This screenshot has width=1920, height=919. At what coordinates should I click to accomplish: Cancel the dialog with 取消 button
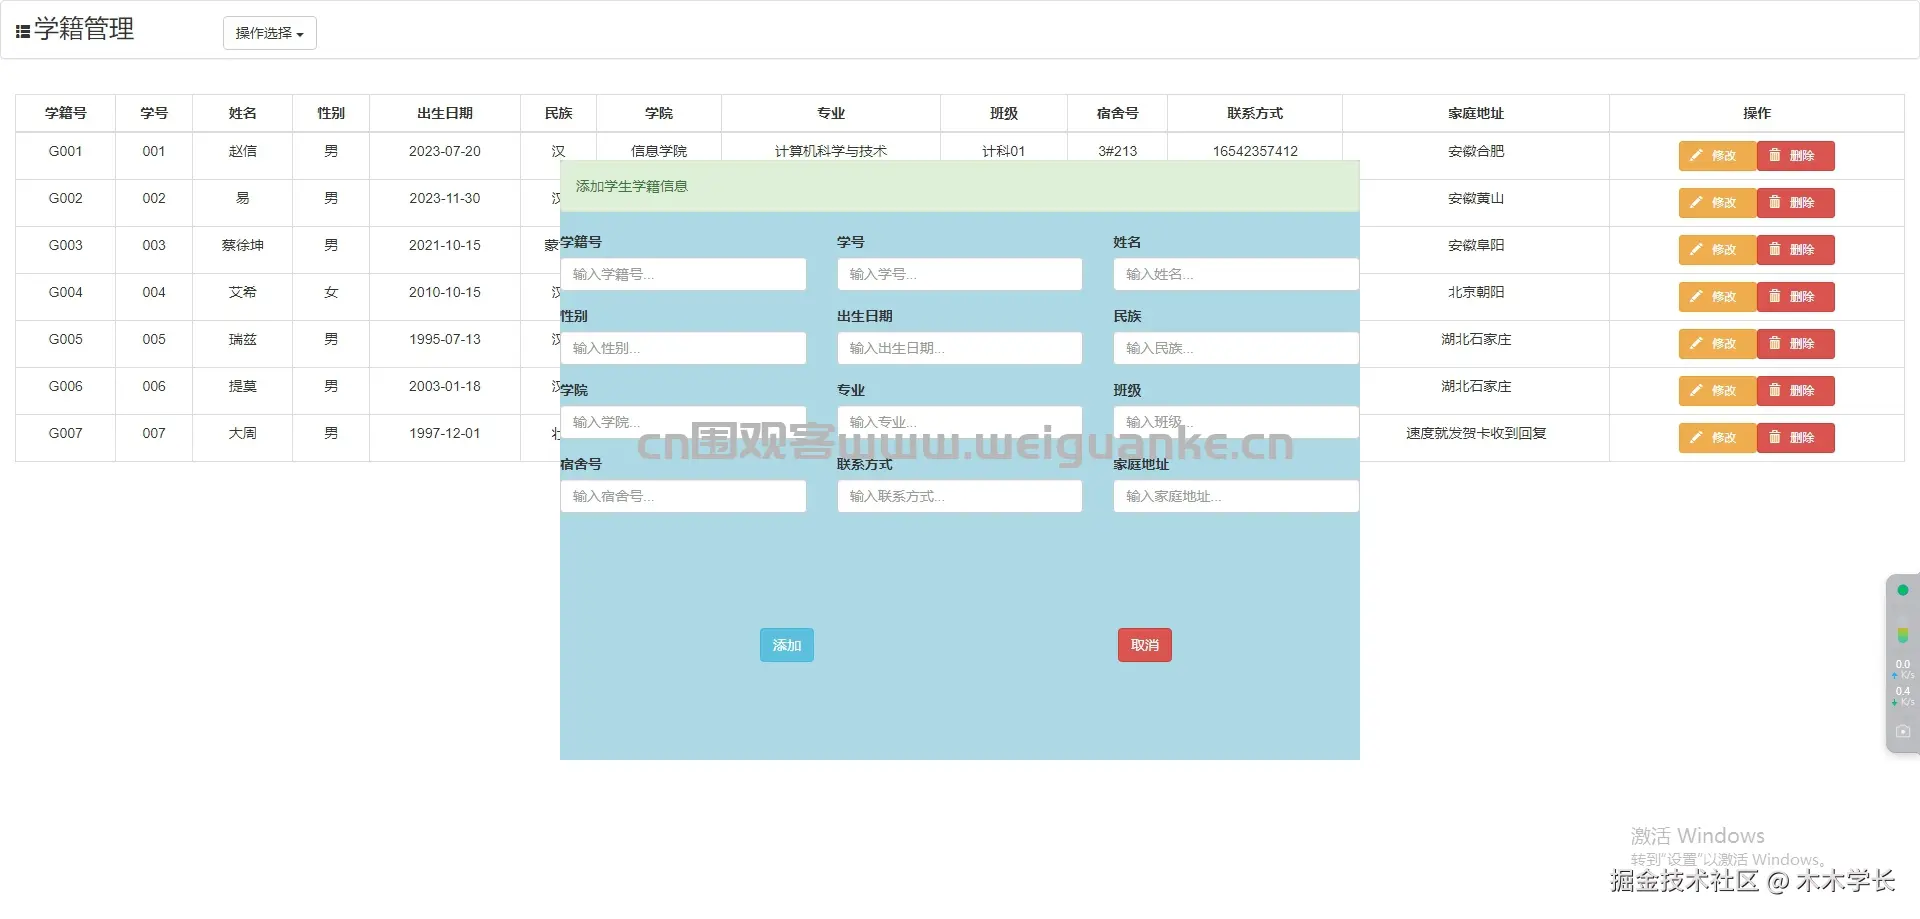pos(1145,645)
